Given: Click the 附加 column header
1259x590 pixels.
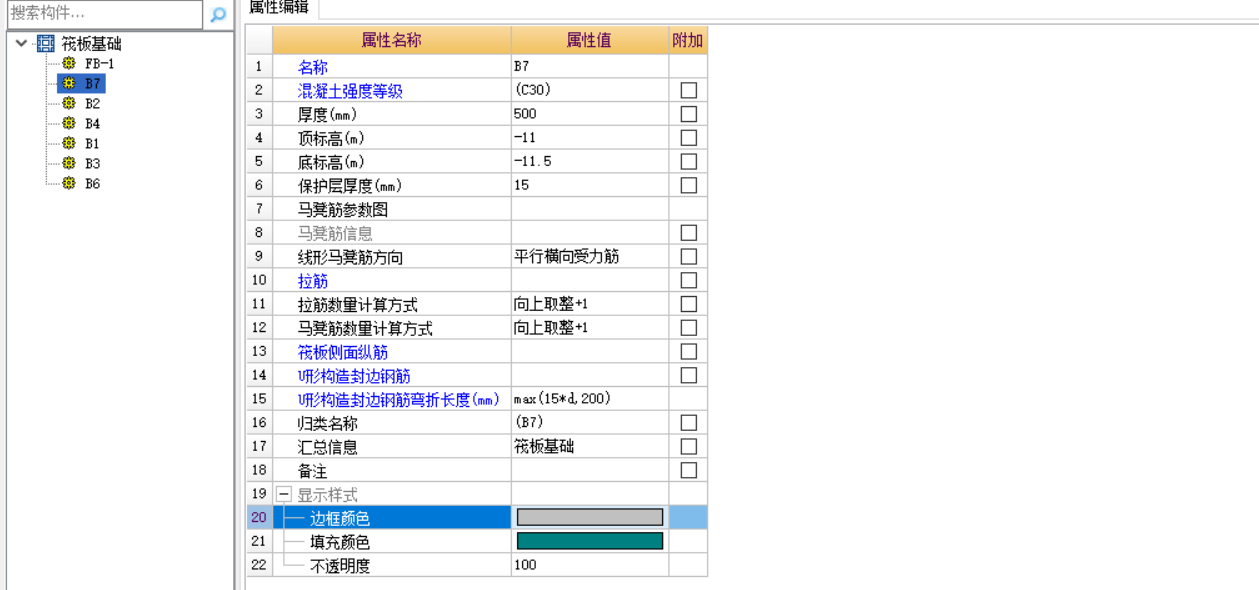Looking at the screenshot, I should pos(688,40).
